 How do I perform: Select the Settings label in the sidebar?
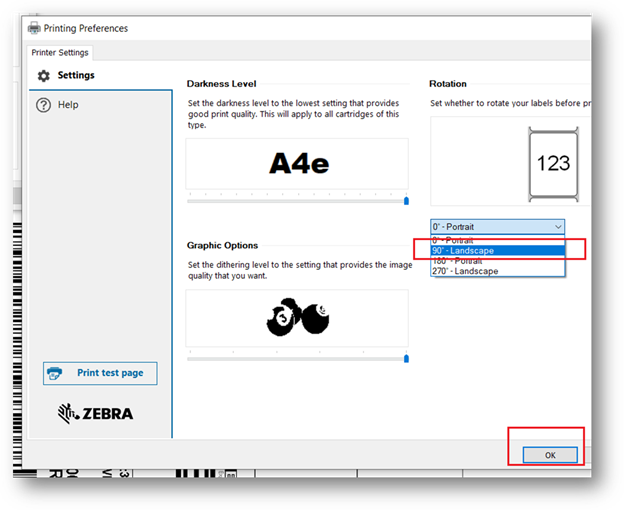coord(76,76)
